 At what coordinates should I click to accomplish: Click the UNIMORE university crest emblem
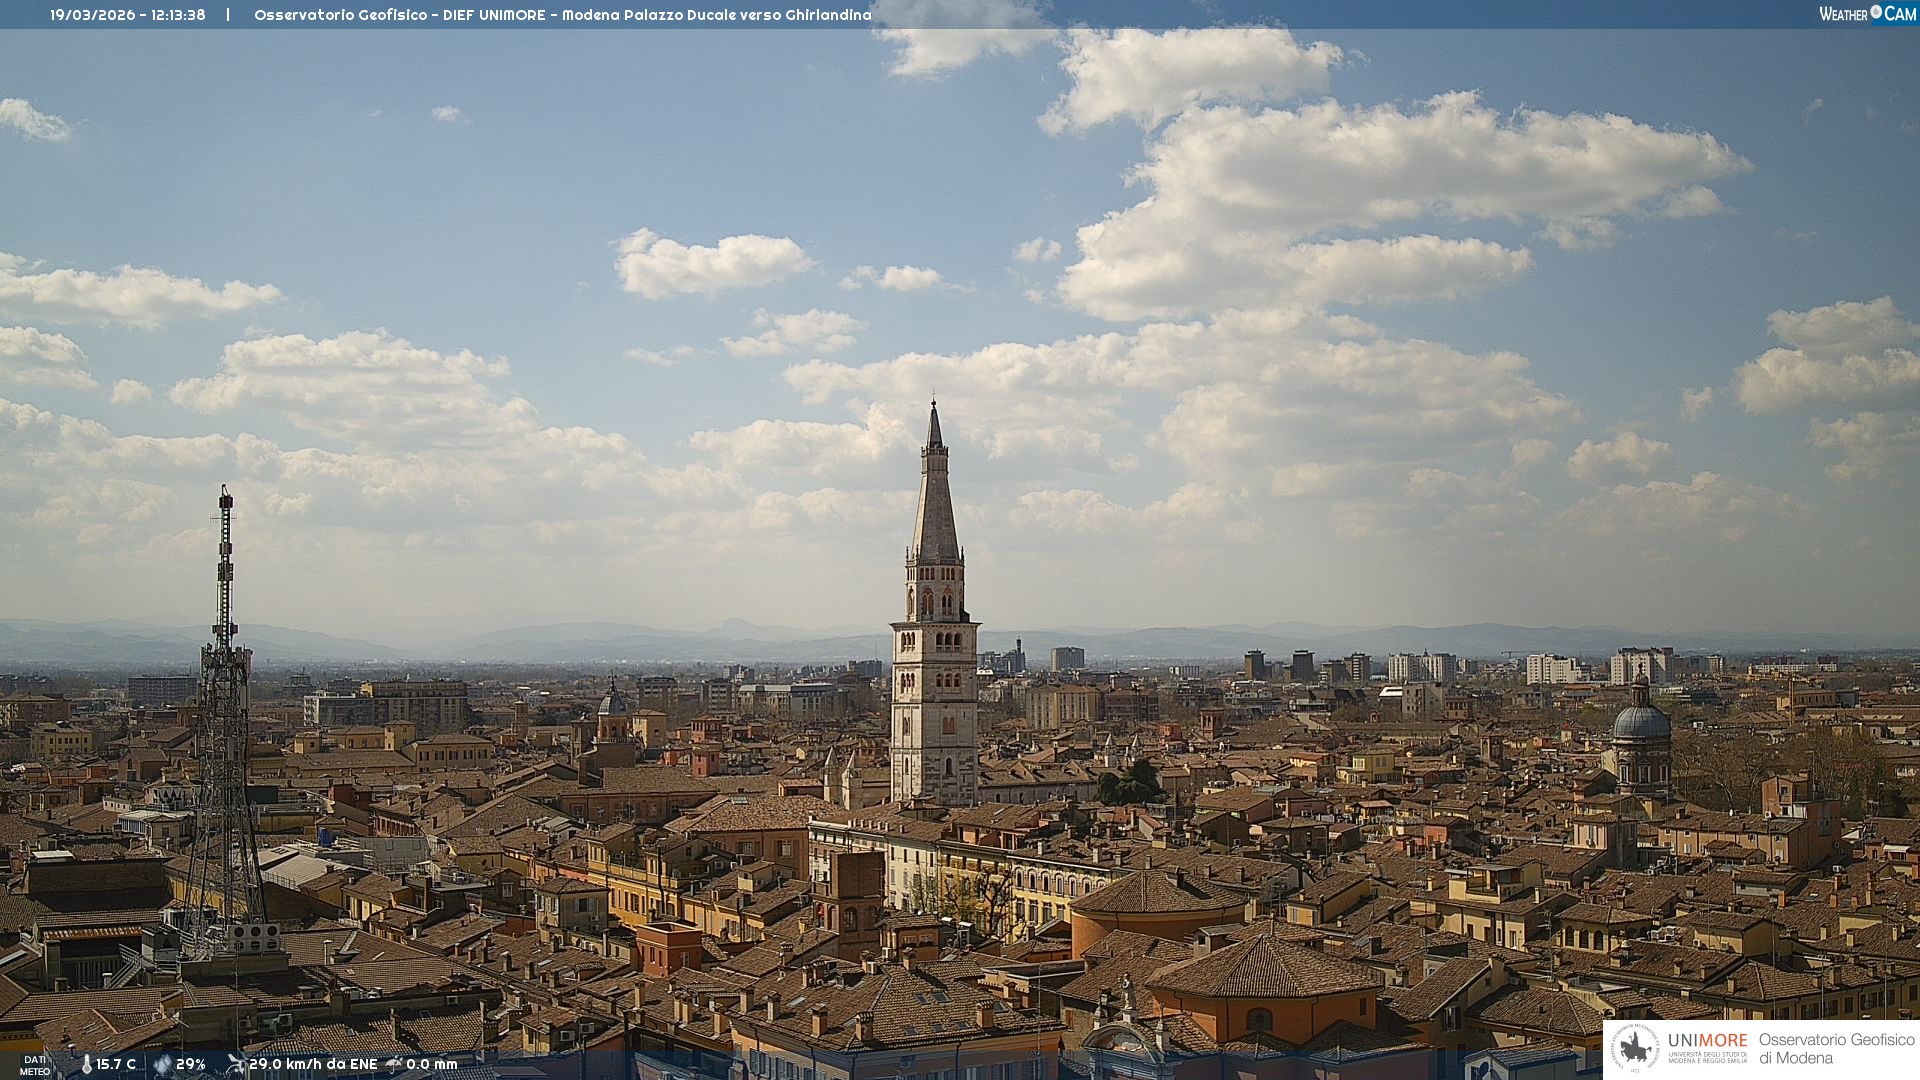[1636, 1048]
